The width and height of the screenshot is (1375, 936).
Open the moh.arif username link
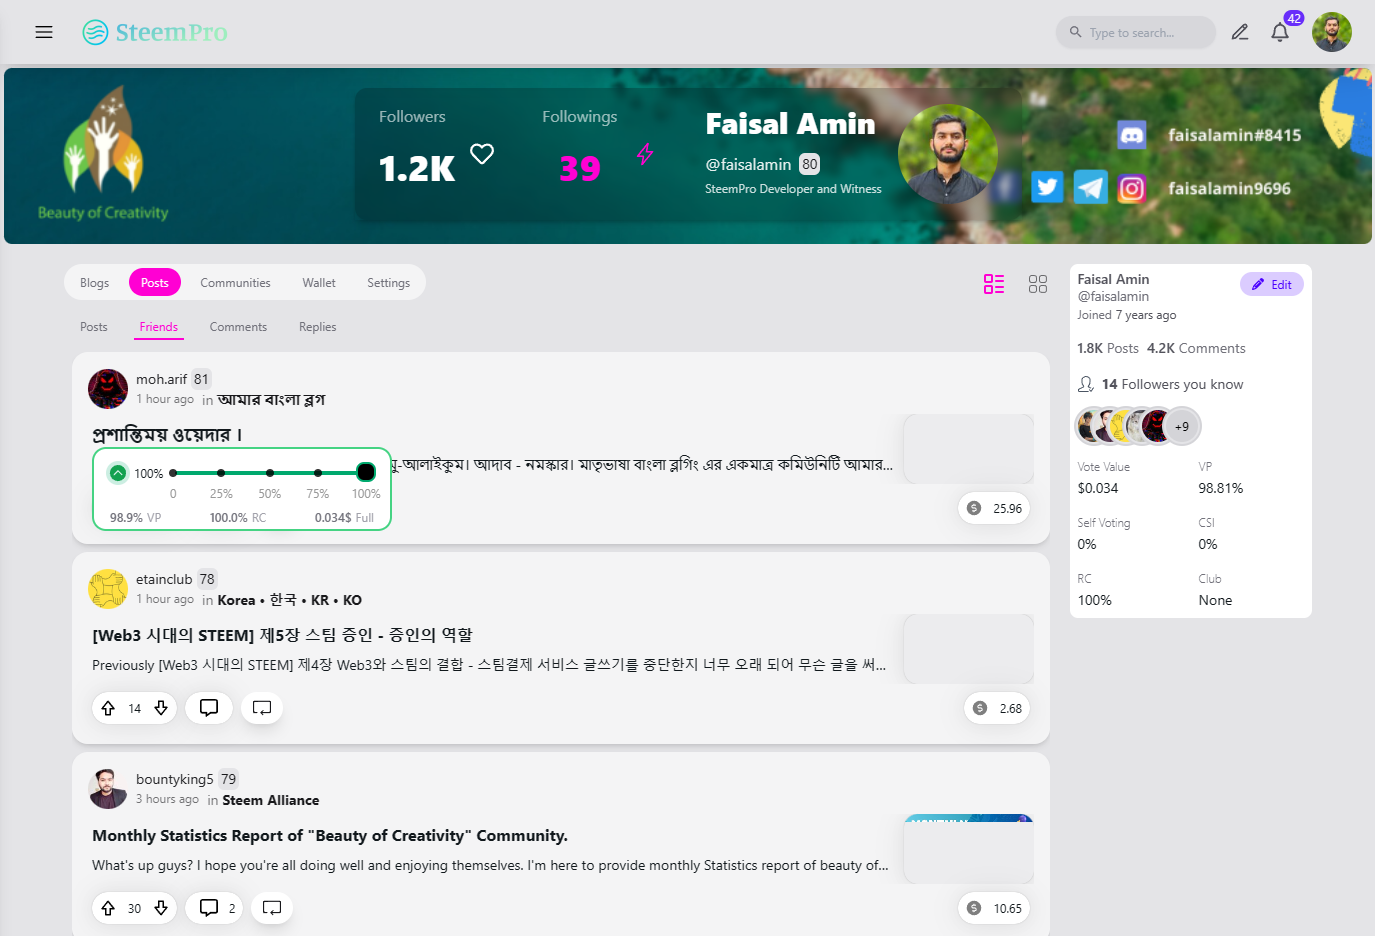point(162,379)
